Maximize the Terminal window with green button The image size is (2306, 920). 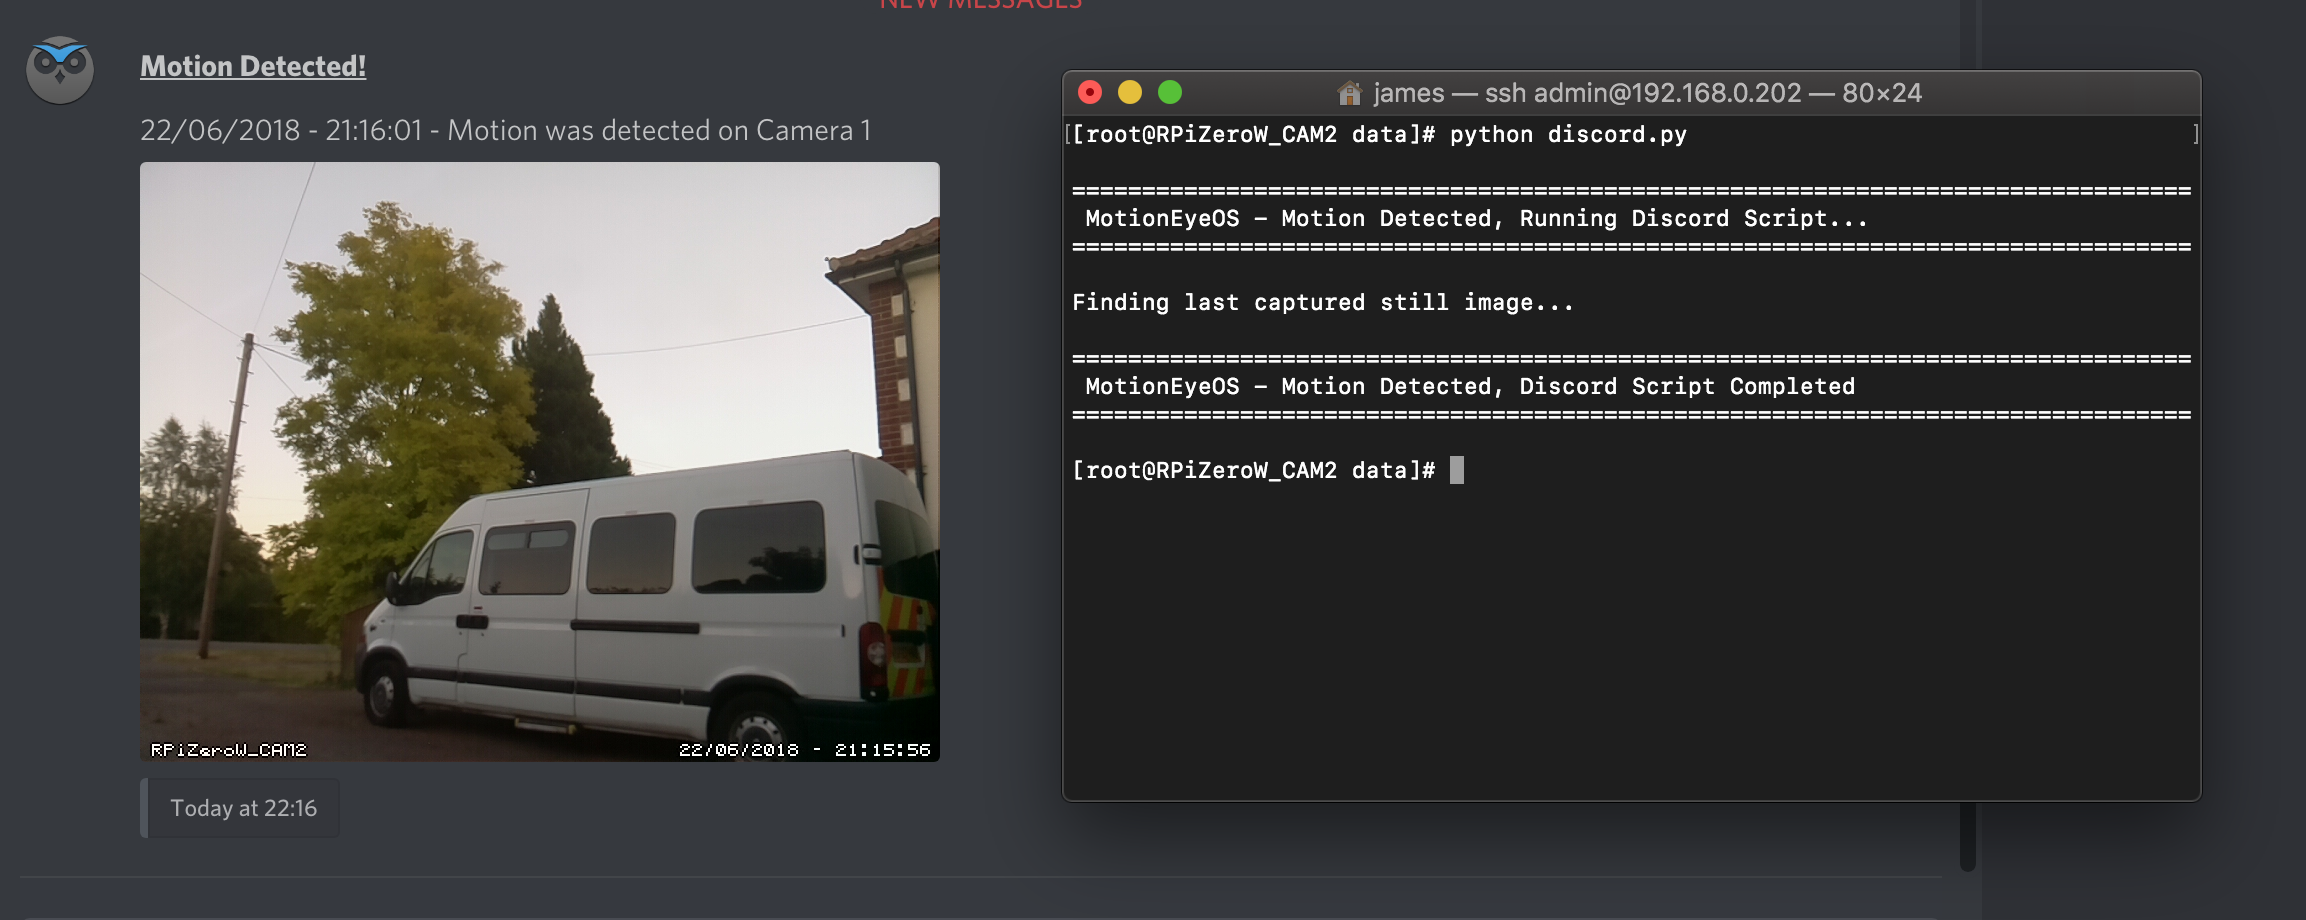(1170, 93)
